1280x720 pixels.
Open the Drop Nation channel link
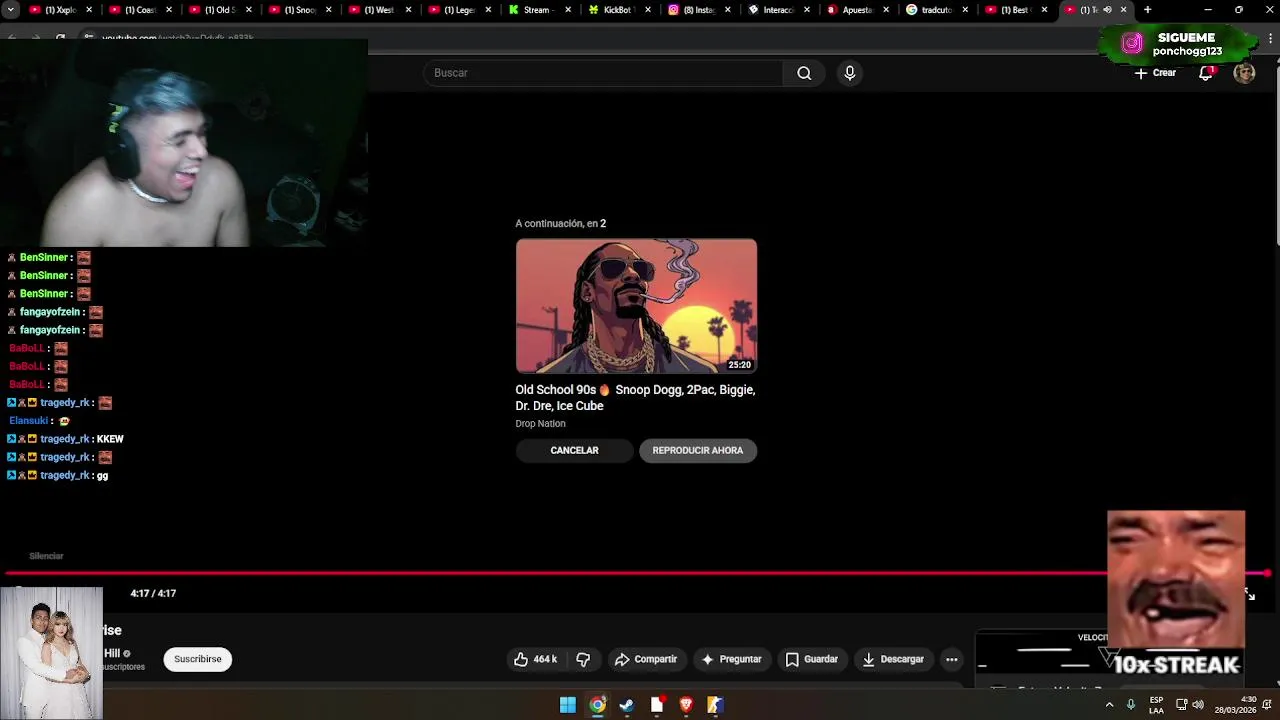(540, 424)
